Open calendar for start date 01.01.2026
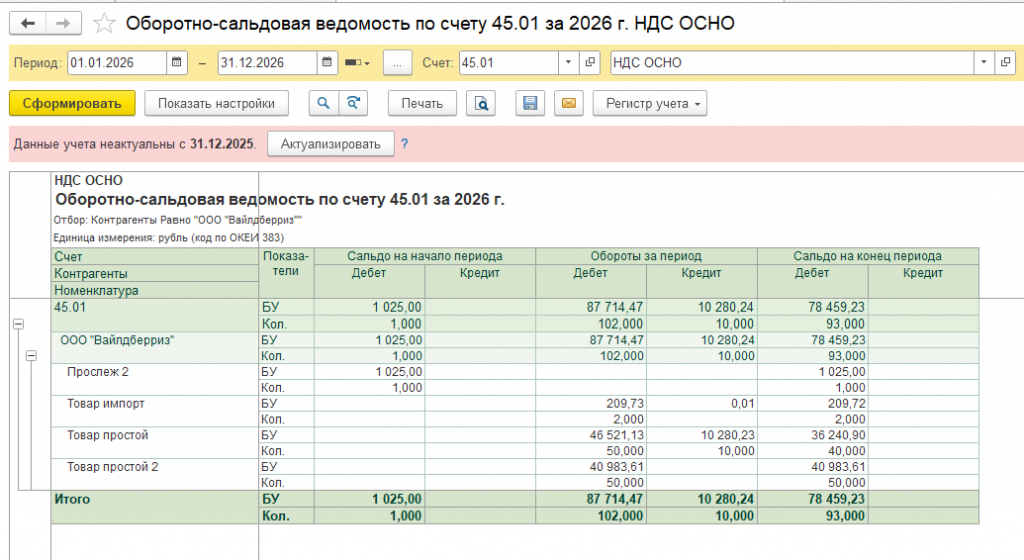 [x=176, y=63]
